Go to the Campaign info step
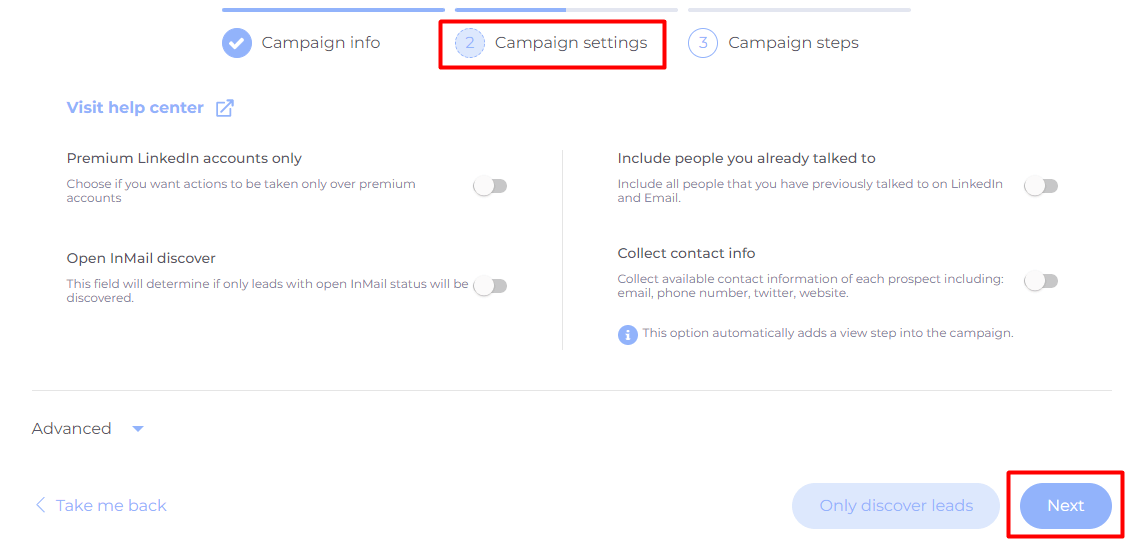Screen dimensions: 1147x542 [x=321, y=43]
